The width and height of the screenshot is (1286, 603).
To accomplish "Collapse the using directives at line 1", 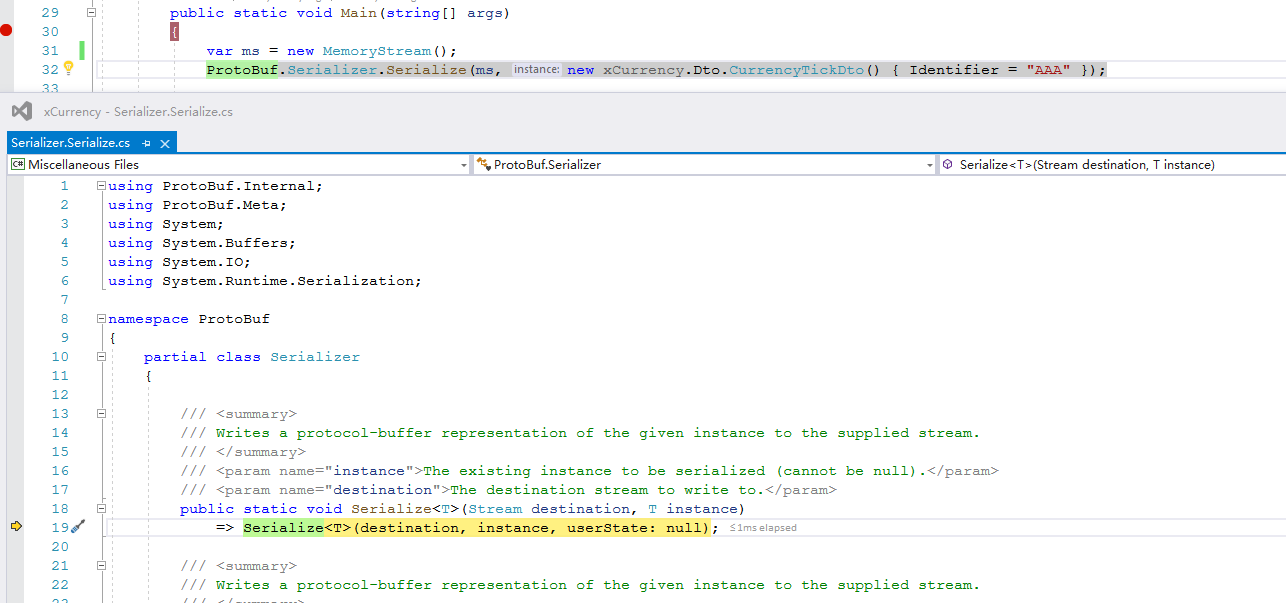I will (101, 186).
